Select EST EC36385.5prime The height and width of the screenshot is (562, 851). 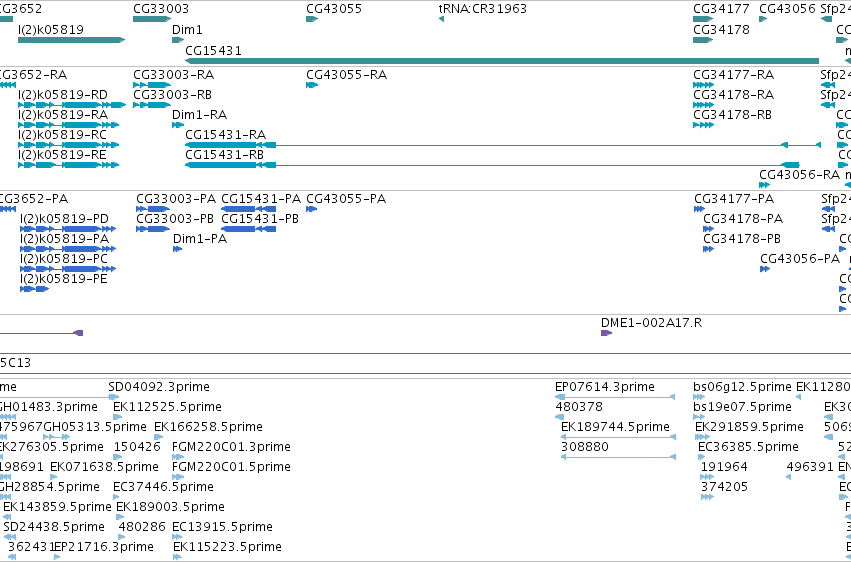click(748, 447)
